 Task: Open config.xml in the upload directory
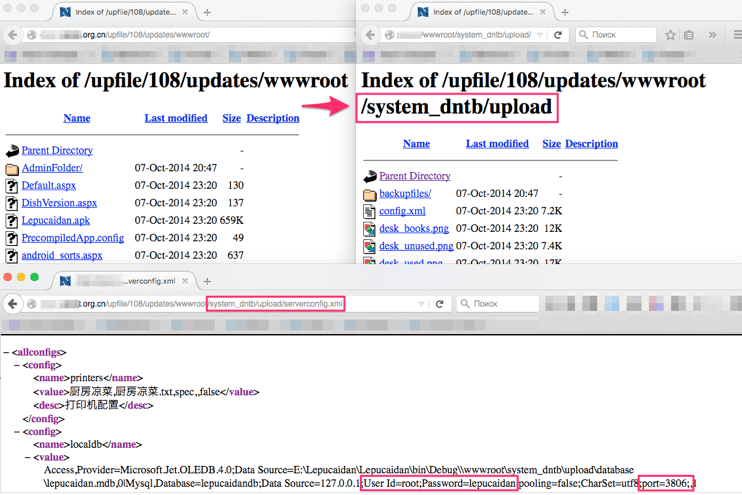click(x=402, y=211)
